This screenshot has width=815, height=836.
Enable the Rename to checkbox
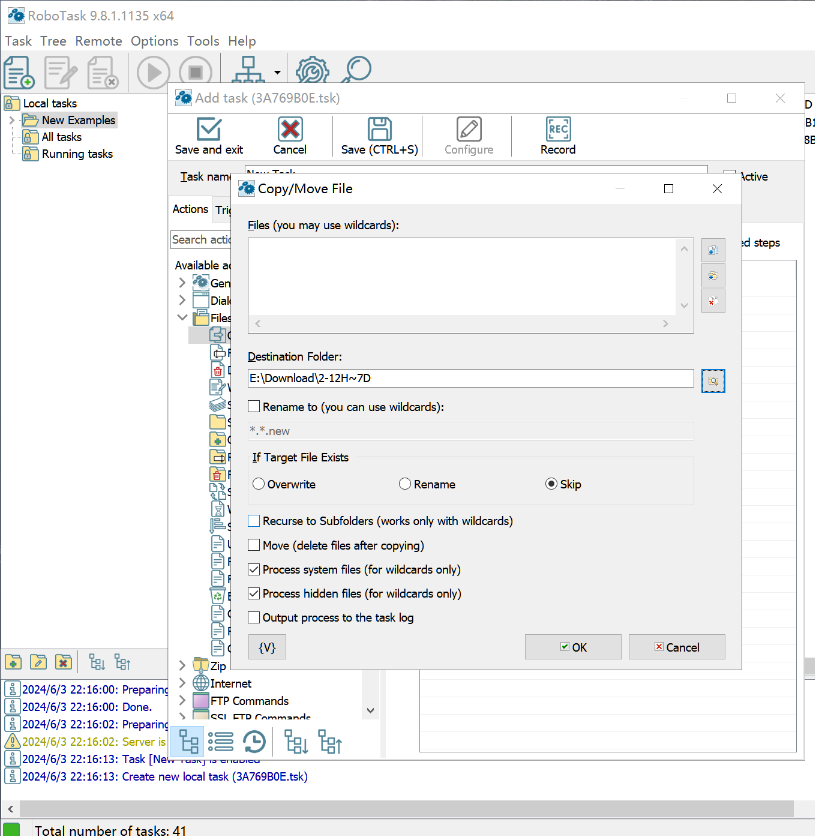(255, 407)
